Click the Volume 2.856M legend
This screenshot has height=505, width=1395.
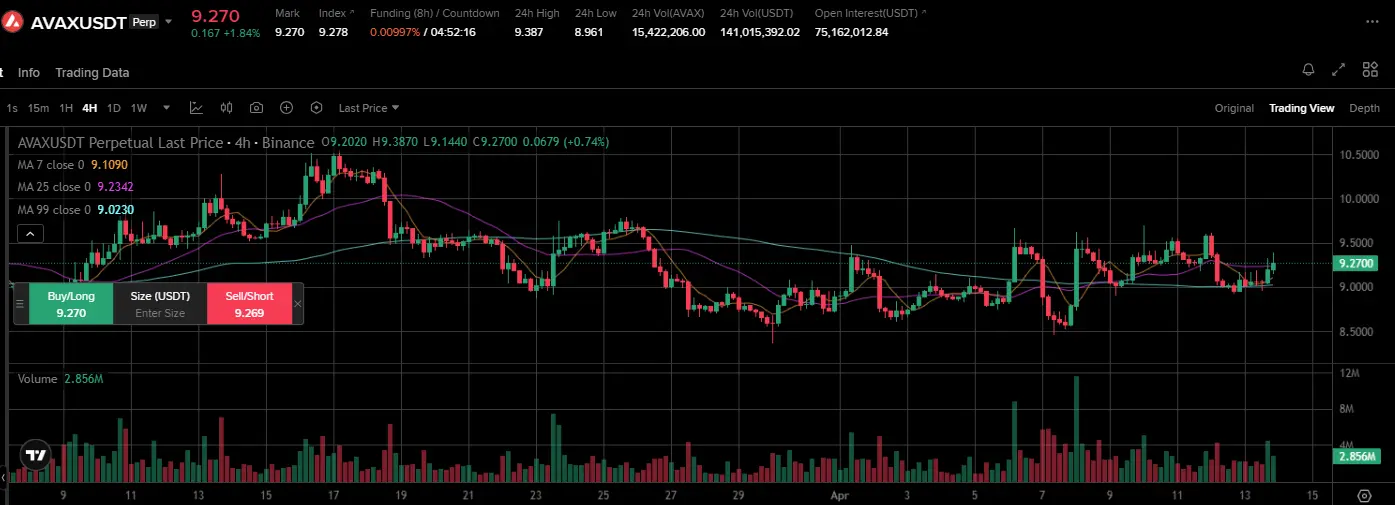61,379
